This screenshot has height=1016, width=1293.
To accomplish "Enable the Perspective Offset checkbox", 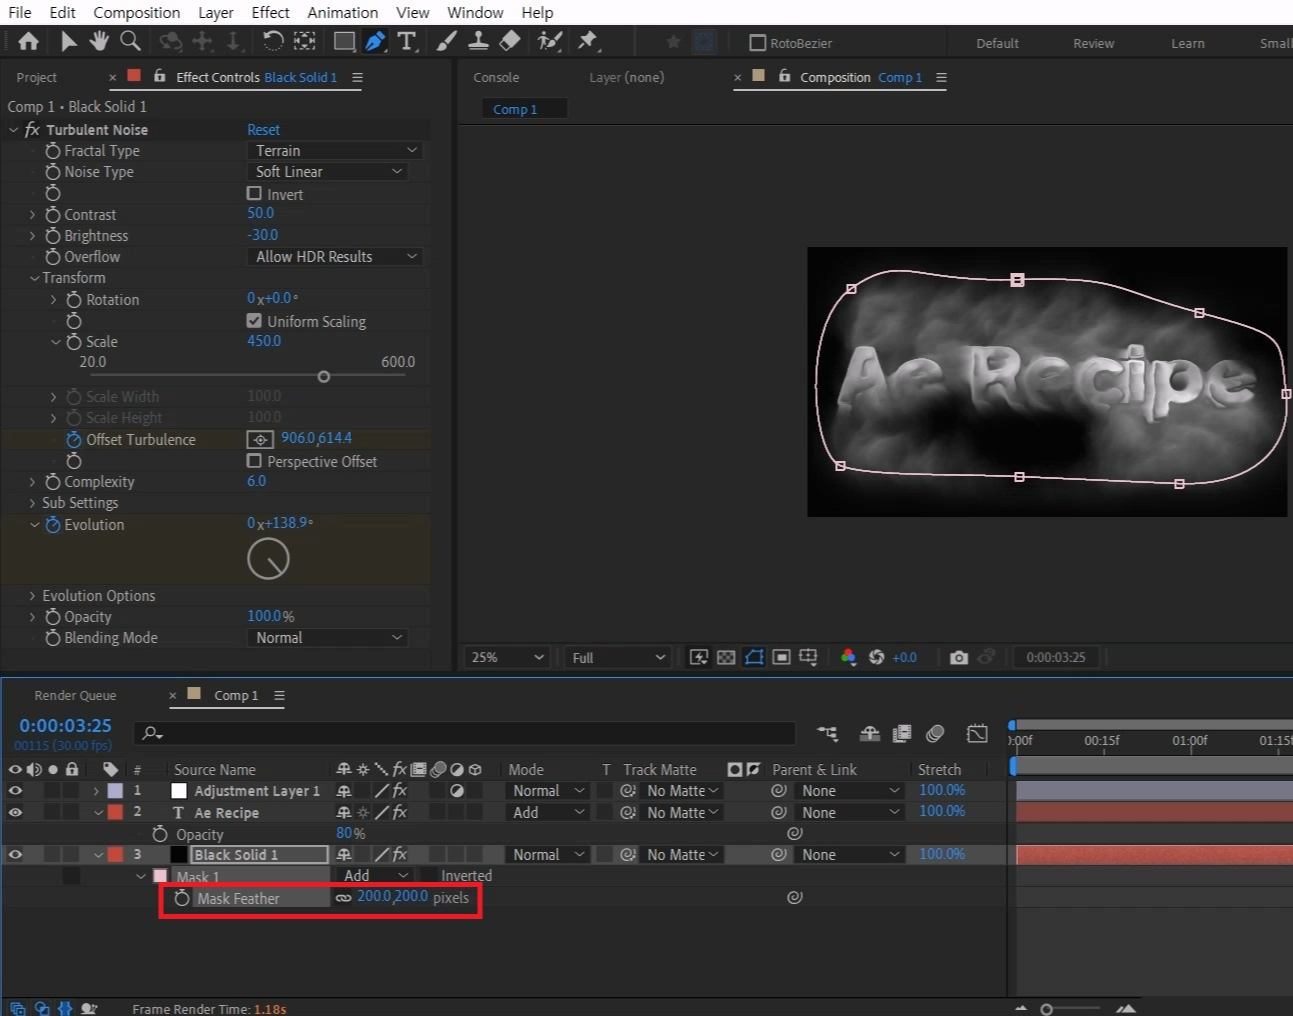I will click(x=254, y=461).
